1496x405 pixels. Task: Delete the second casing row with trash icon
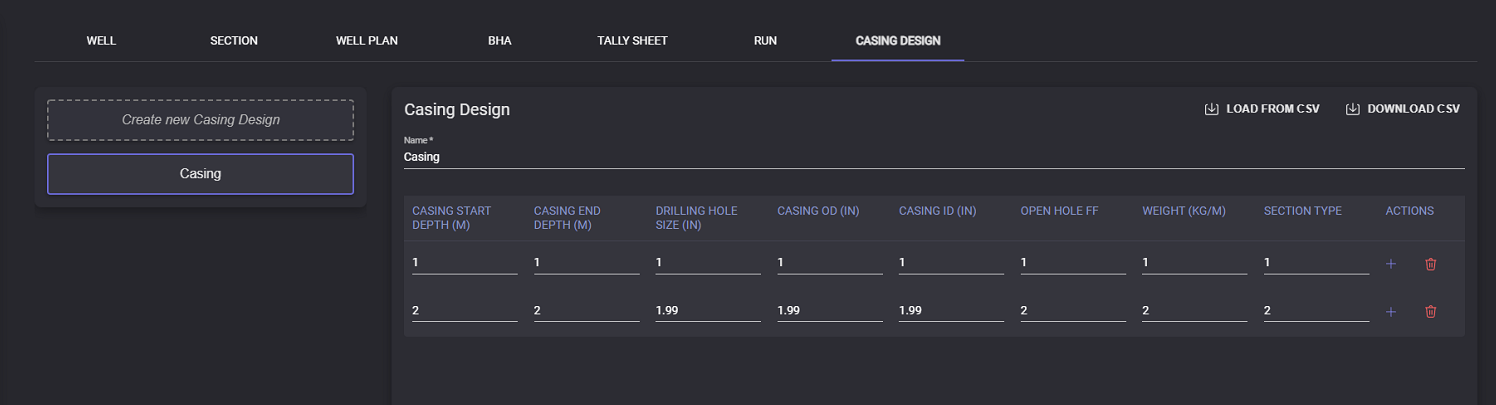(x=1430, y=312)
